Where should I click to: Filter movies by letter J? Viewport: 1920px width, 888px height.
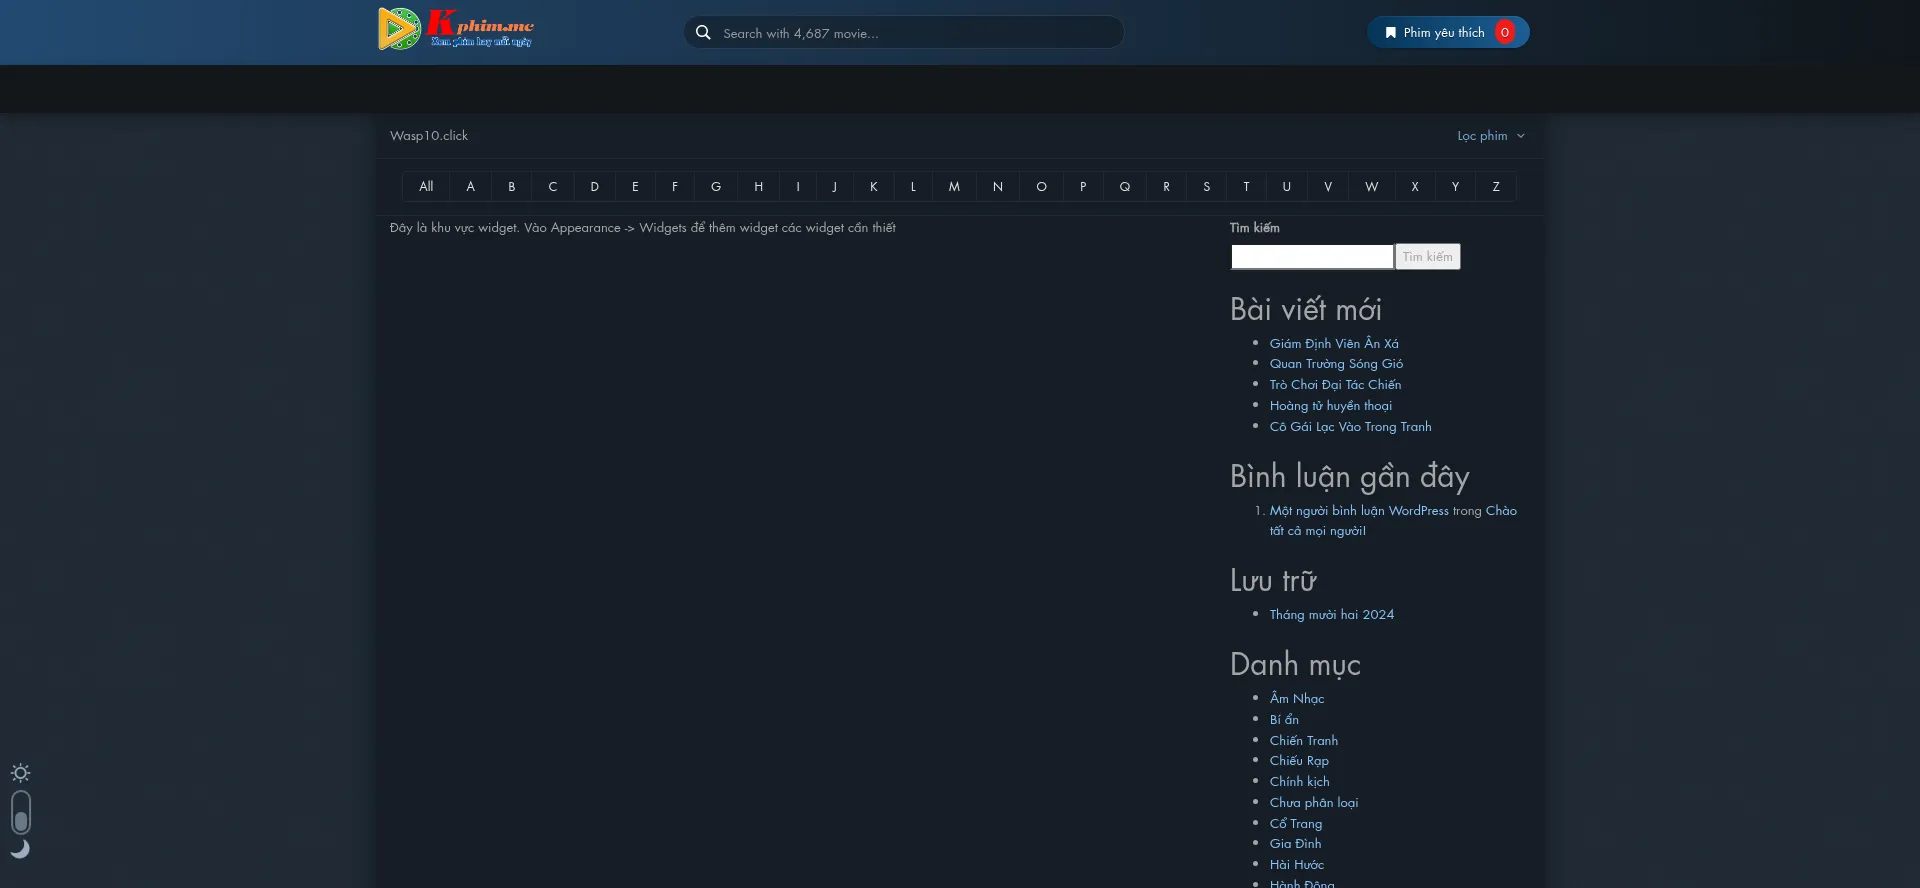pyautogui.click(x=834, y=187)
